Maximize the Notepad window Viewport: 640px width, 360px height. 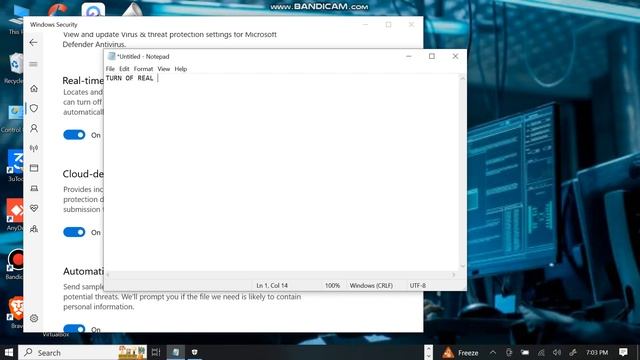(x=432, y=56)
